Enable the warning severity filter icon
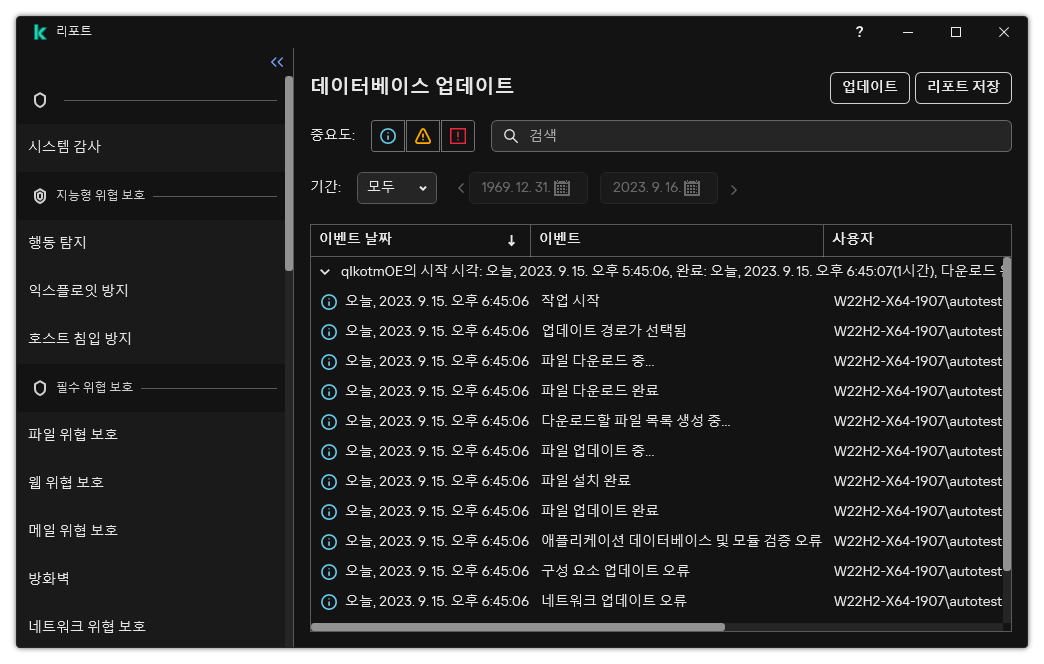The height and width of the screenshot is (664, 1044). (422, 136)
